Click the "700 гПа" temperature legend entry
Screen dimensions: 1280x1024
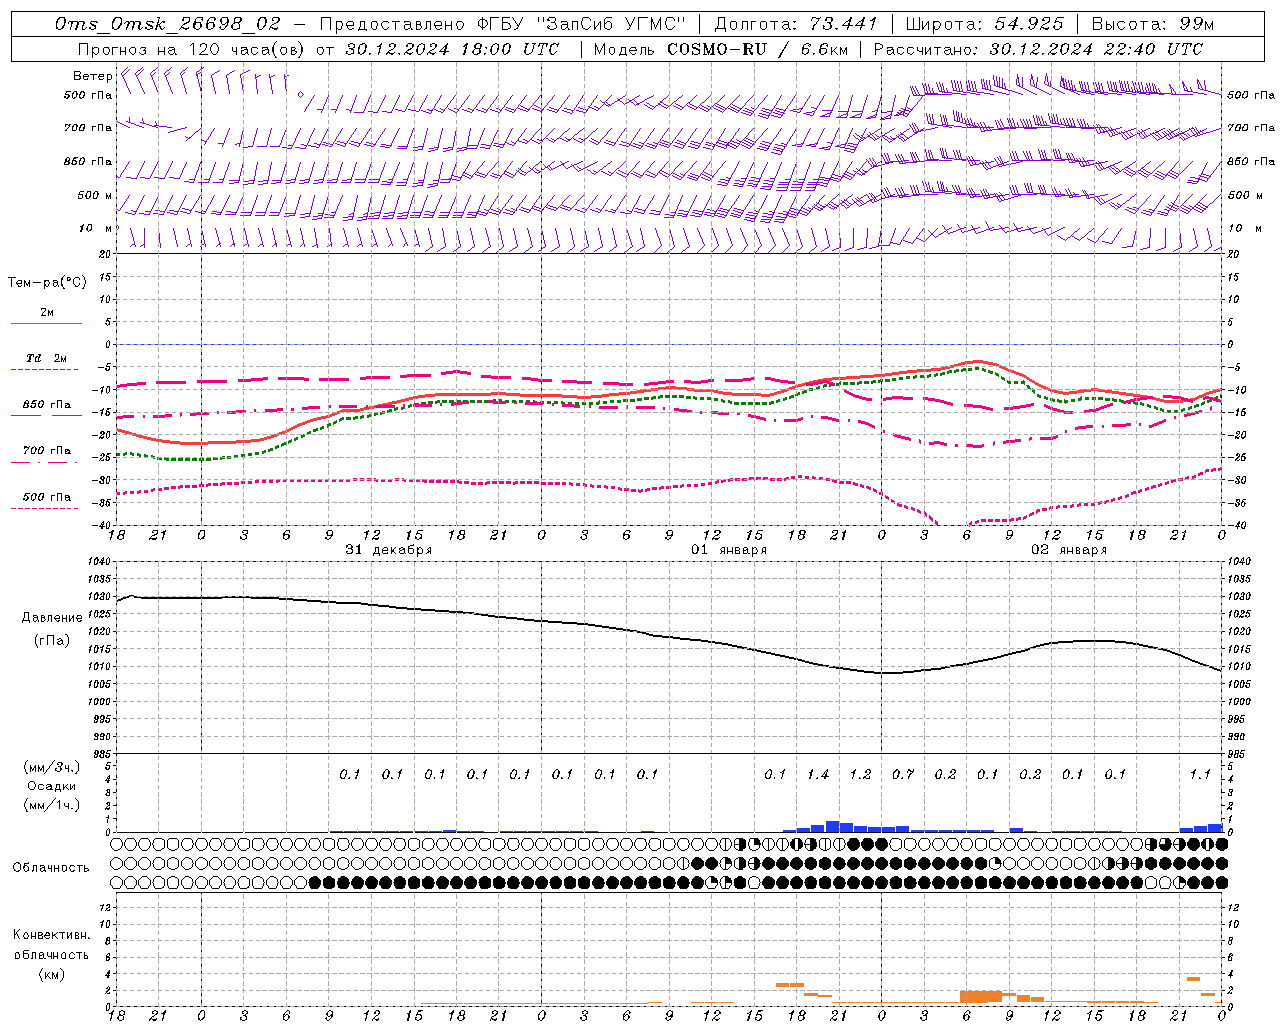pyautogui.click(x=47, y=451)
